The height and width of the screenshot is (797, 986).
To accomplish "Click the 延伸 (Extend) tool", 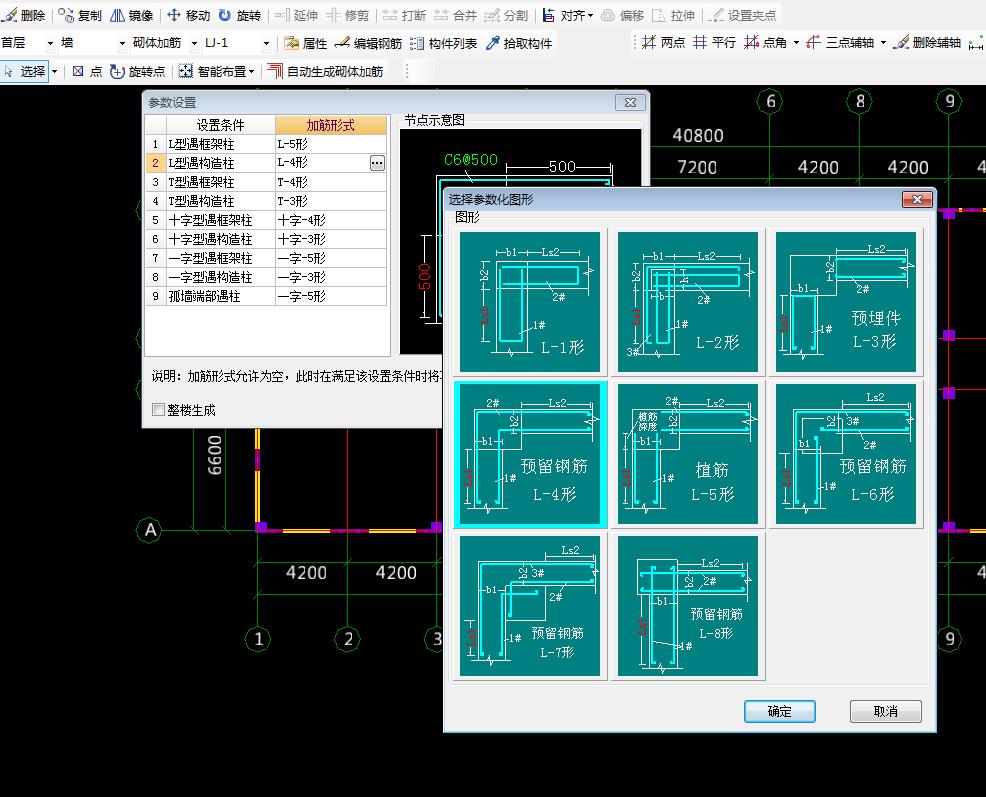I will (297, 15).
